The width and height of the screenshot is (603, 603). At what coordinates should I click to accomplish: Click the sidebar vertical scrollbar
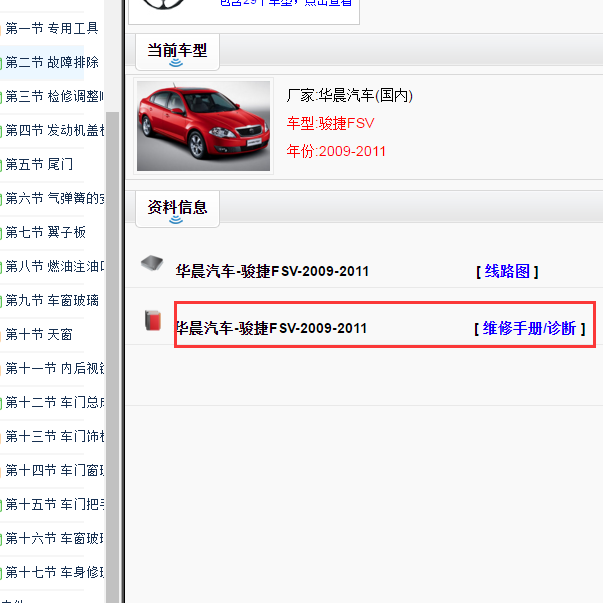[112, 358]
